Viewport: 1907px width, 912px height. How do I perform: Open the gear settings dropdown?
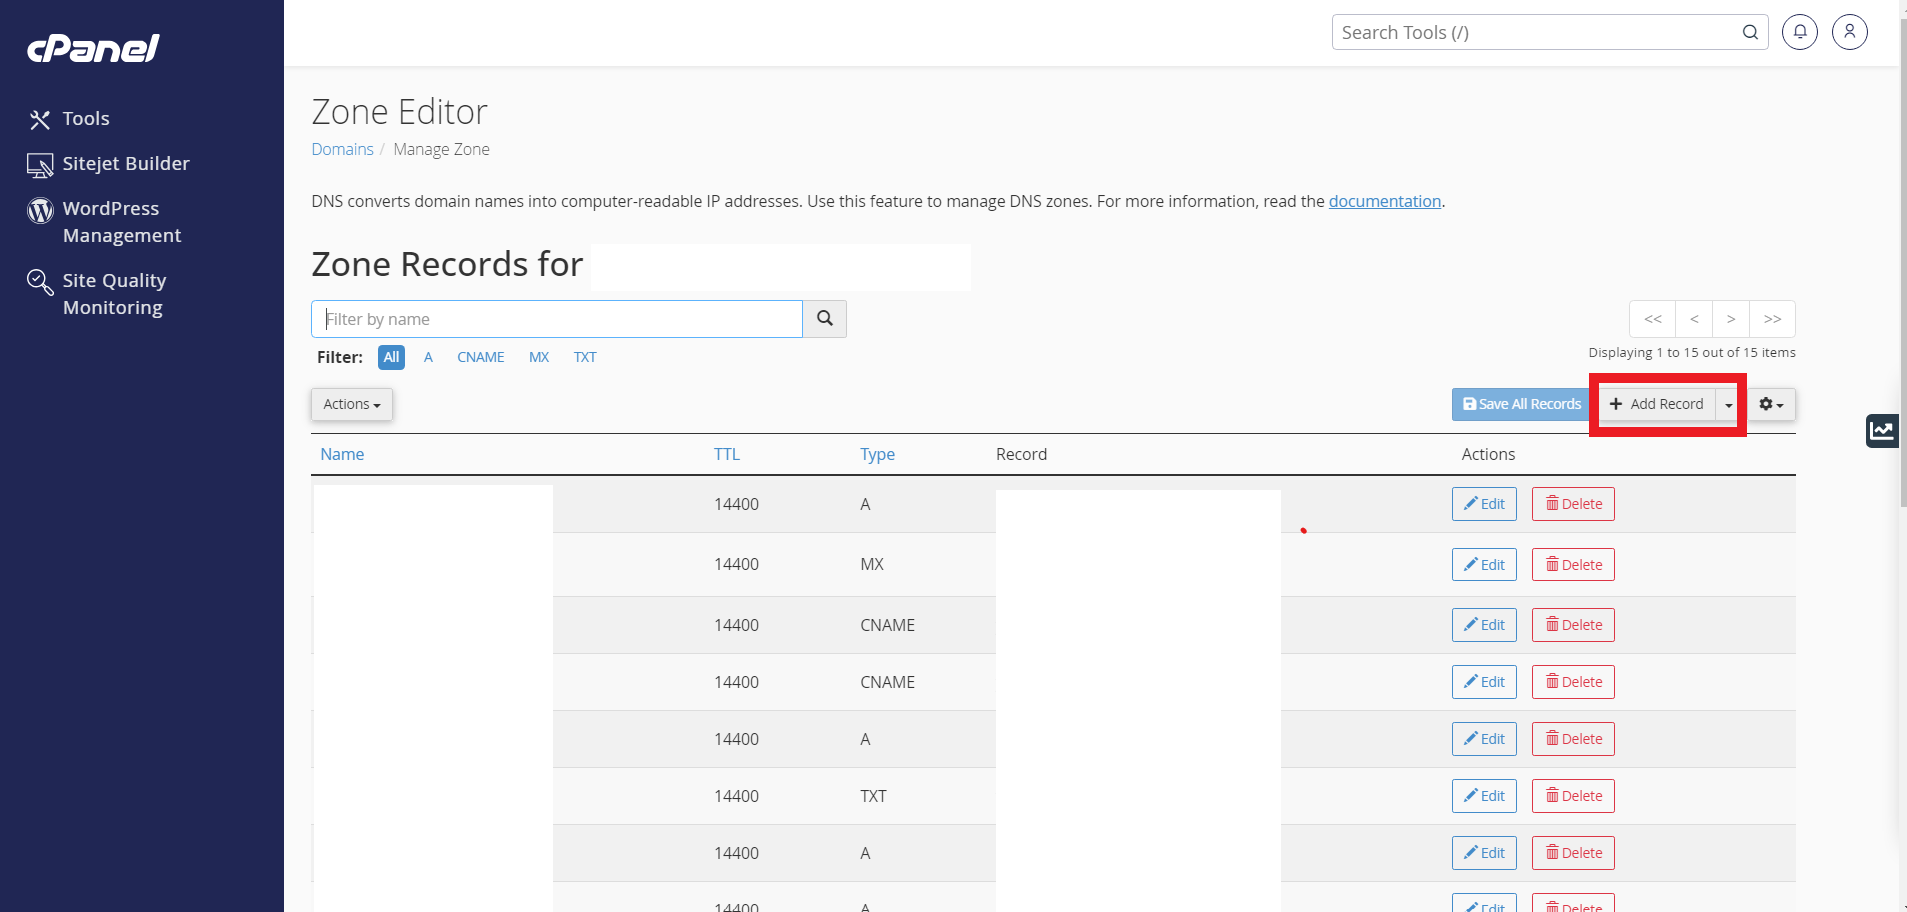coord(1771,404)
